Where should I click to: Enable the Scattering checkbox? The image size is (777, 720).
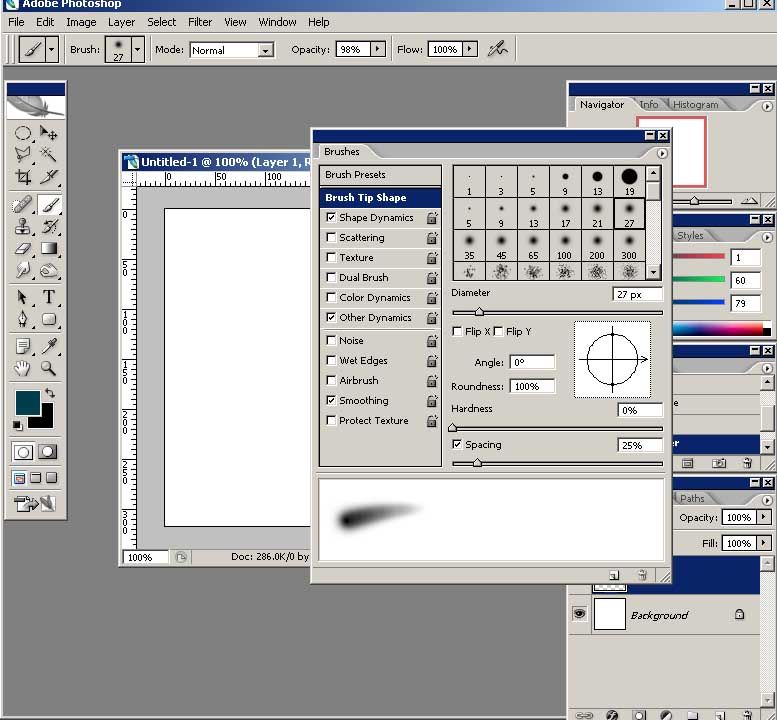[331, 237]
